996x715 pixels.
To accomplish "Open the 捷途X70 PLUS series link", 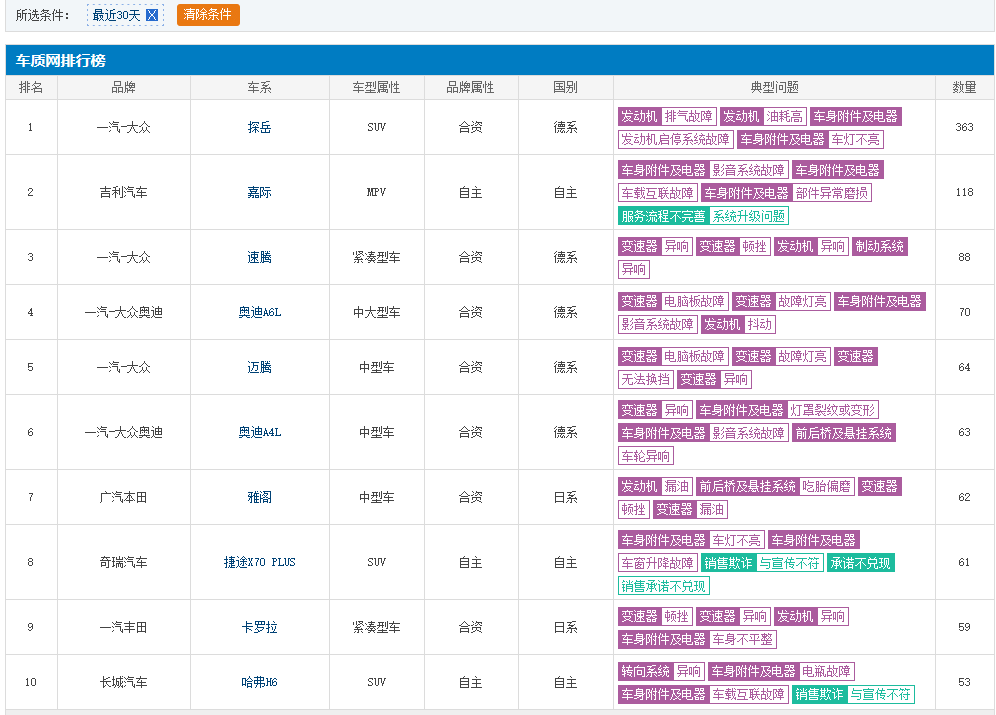I will coord(260,562).
